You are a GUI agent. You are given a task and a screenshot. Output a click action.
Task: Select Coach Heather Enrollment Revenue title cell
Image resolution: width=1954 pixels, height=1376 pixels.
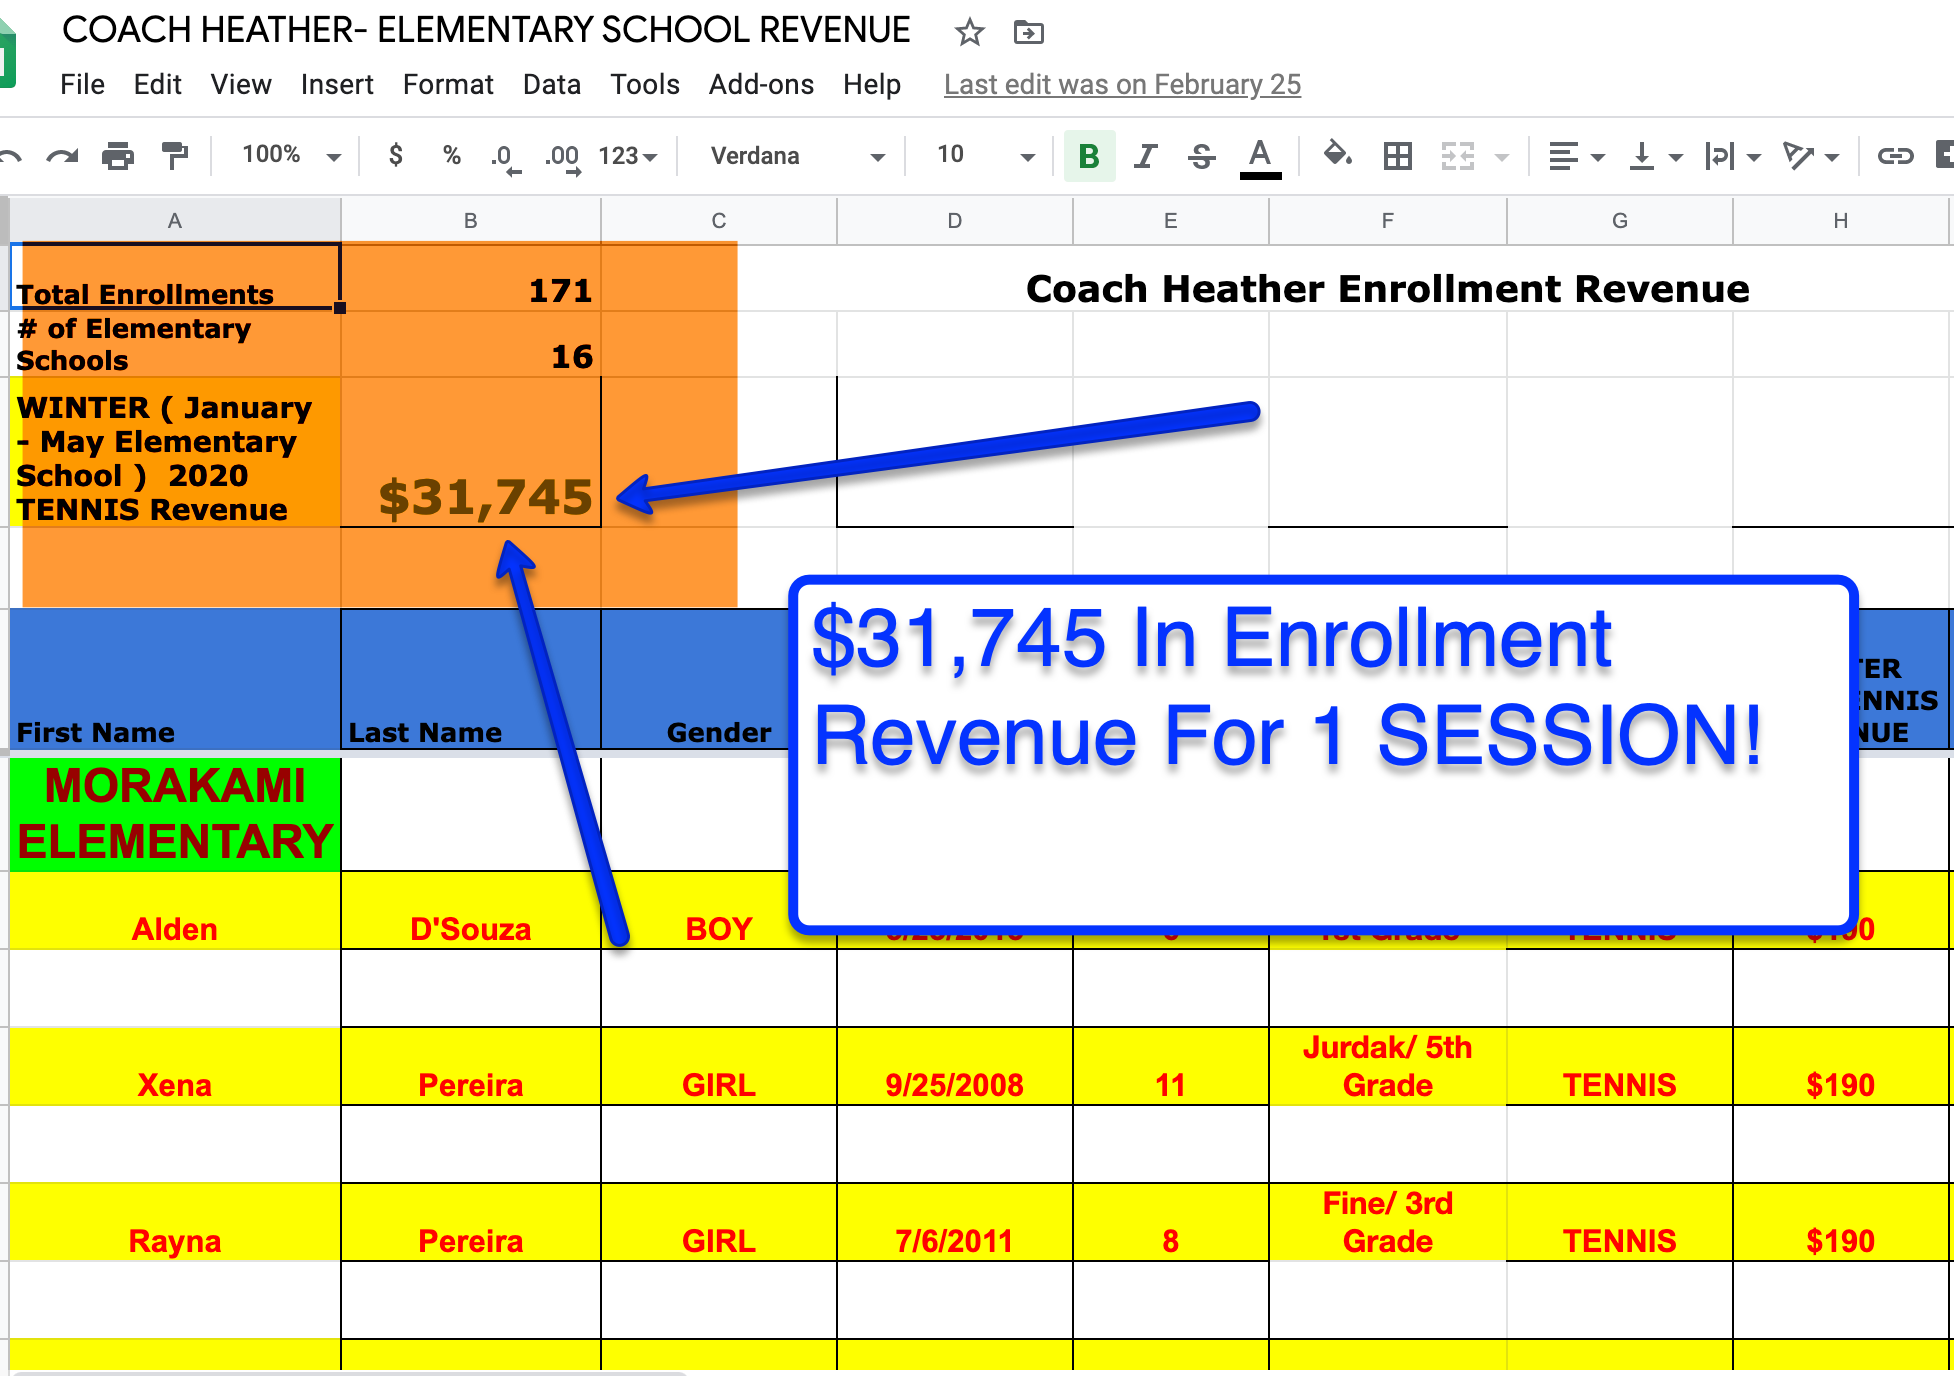(x=1388, y=288)
